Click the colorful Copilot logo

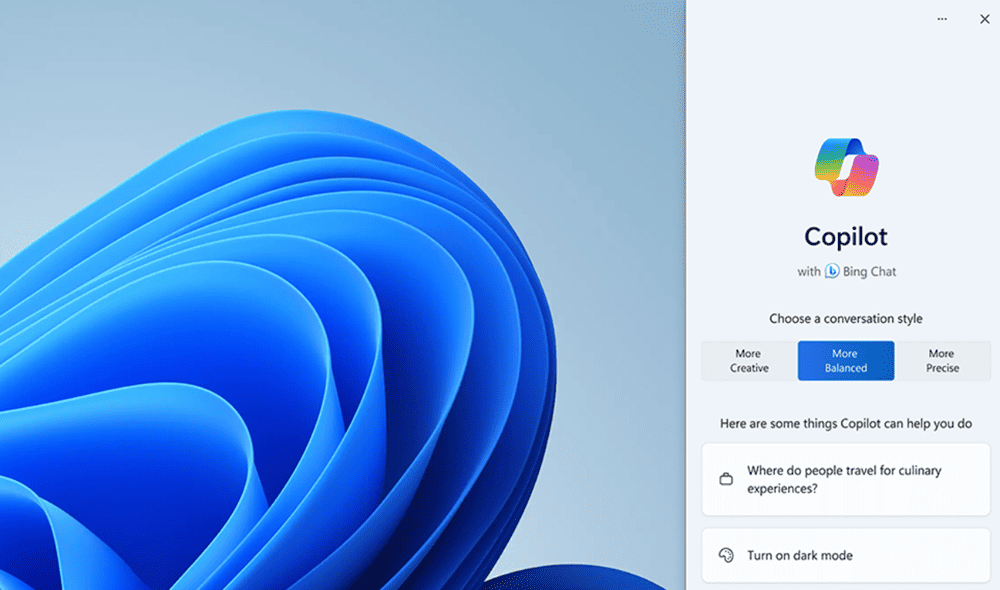846,167
